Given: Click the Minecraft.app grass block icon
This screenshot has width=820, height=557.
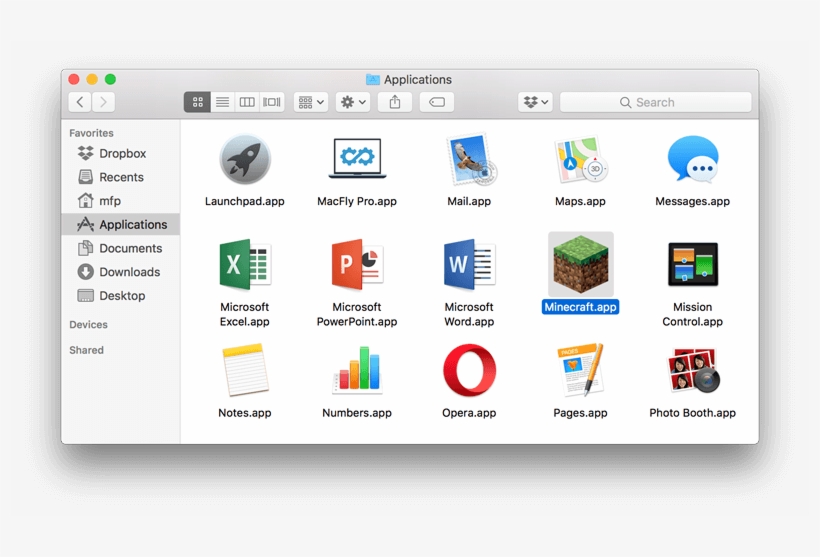Looking at the screenshot, I should 580,265.
